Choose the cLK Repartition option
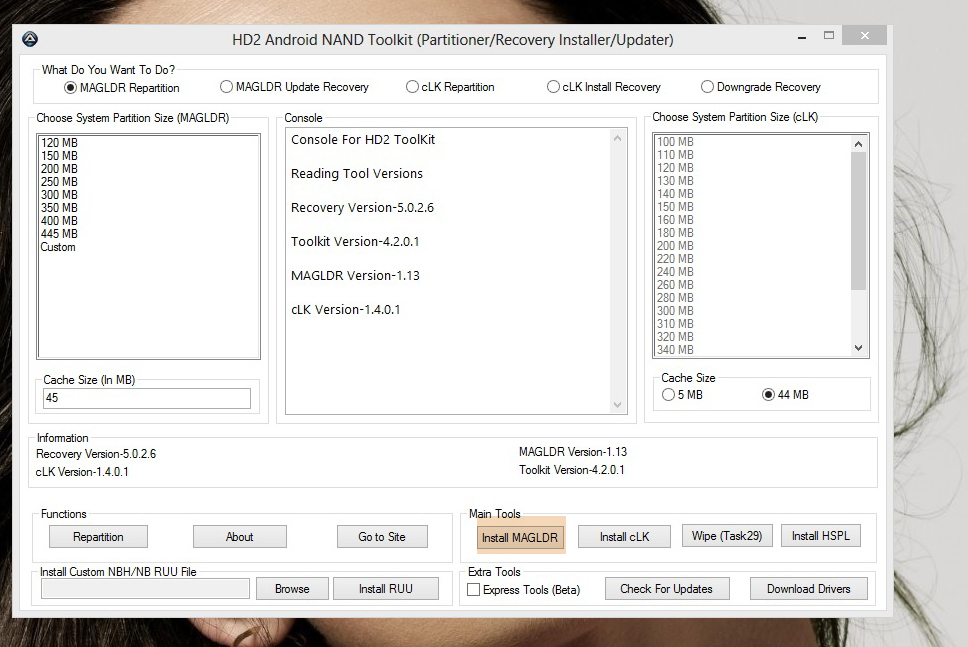This screenshot has height=647, width=968. click(x=450, y=87)
